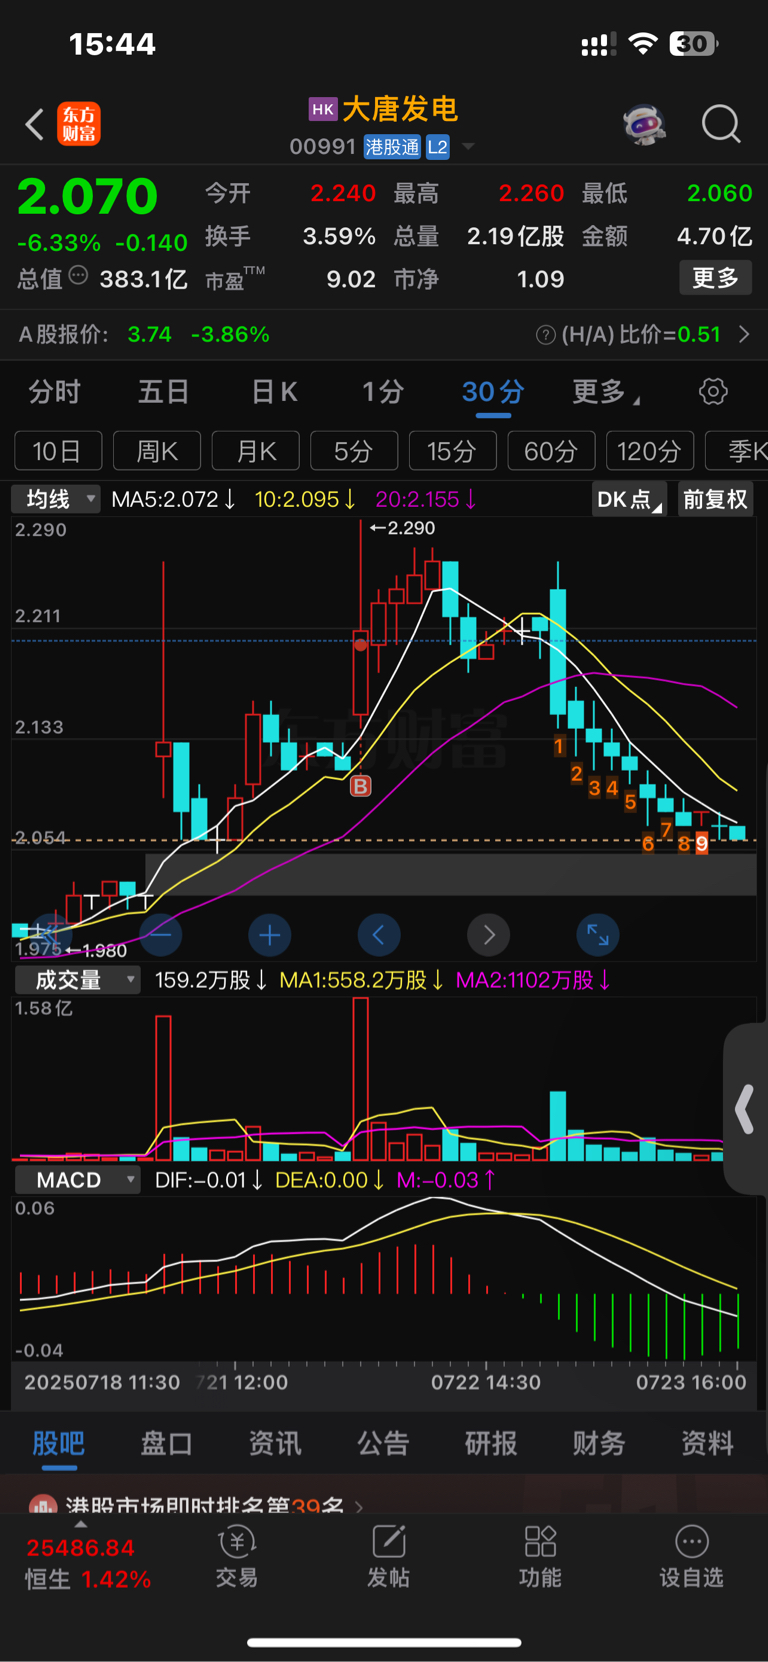768x1662 pixels.
Task: Tap the B buy marker on chart
Action: (x=361, y=786)
